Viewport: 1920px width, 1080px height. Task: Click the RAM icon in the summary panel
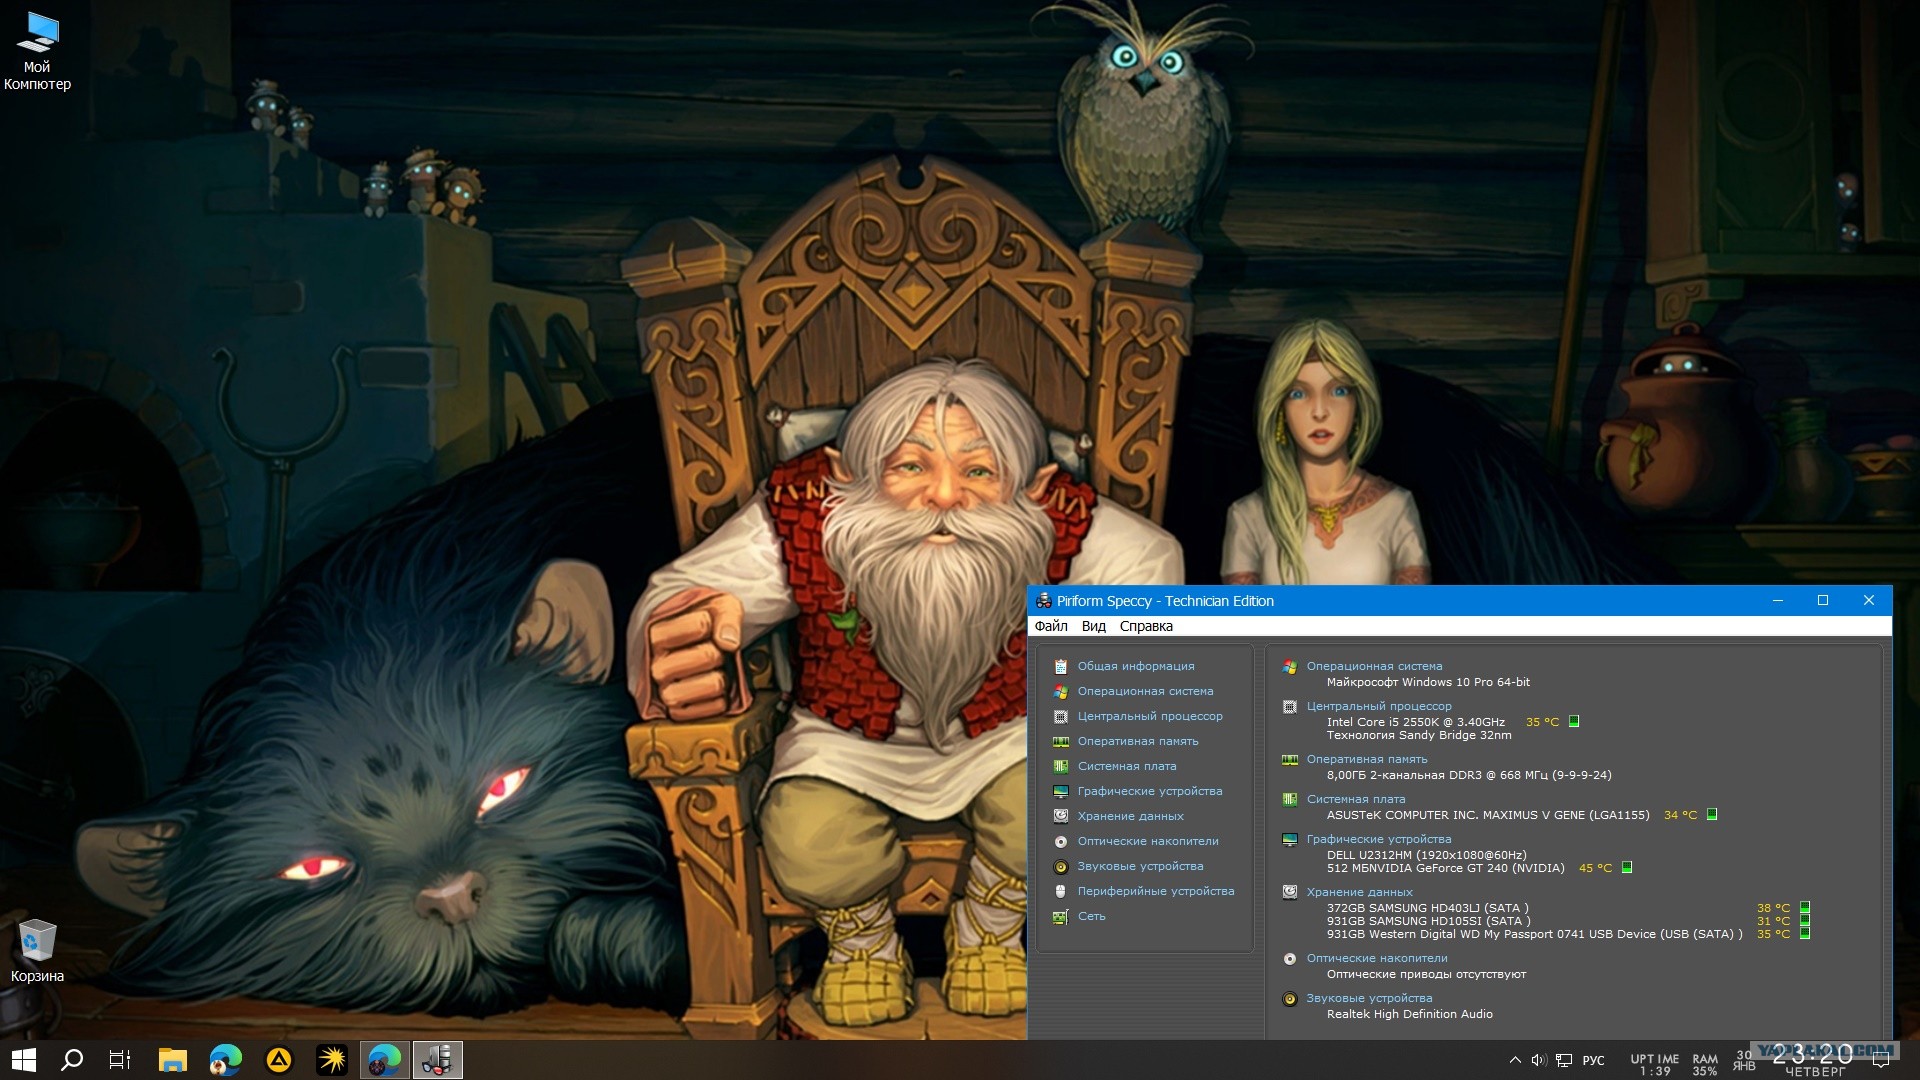[x=1289, y=759]
